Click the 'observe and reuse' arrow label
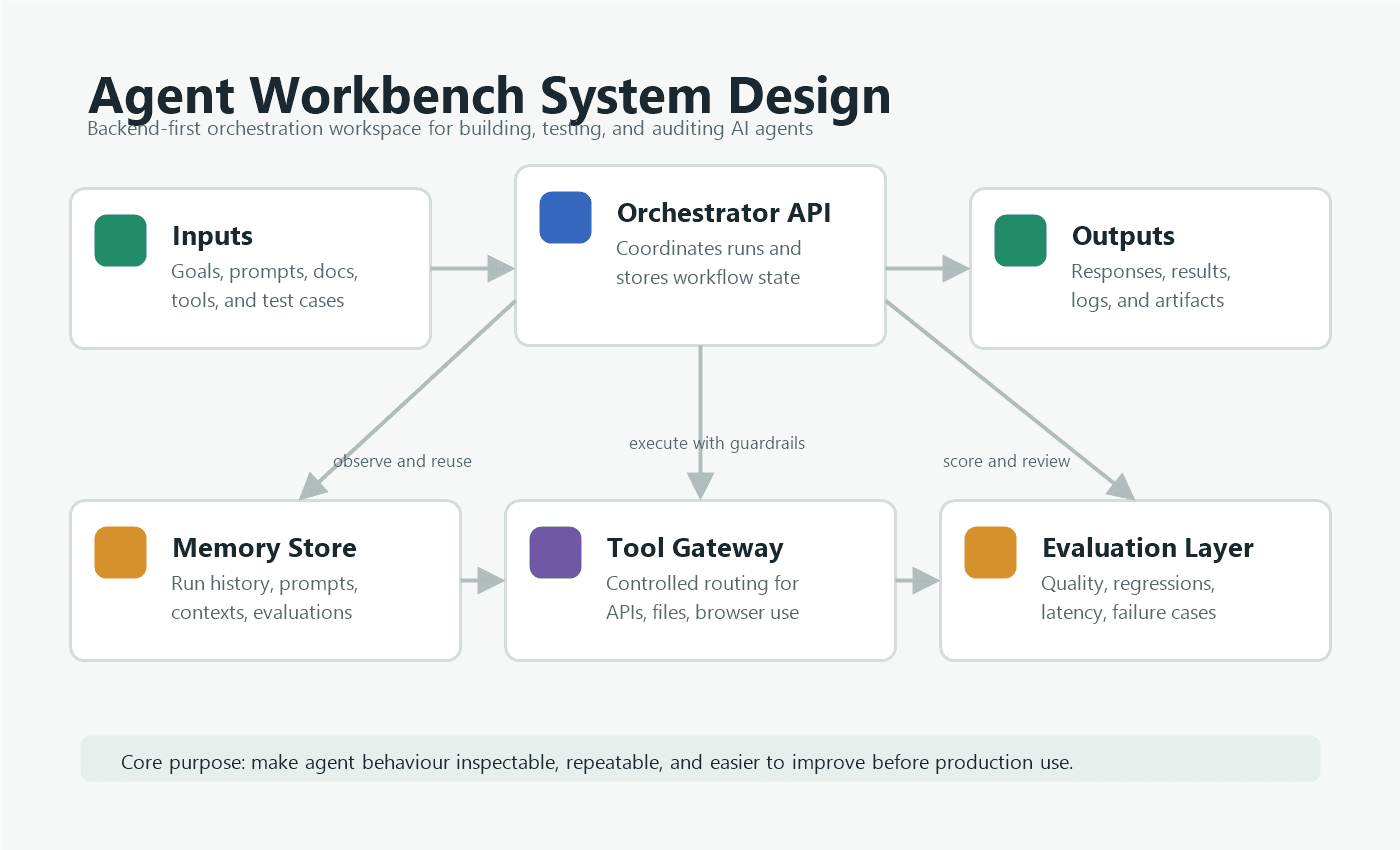Image resolution: width=1400 pixels, height=850 pixels. click(x=402, y=461)
